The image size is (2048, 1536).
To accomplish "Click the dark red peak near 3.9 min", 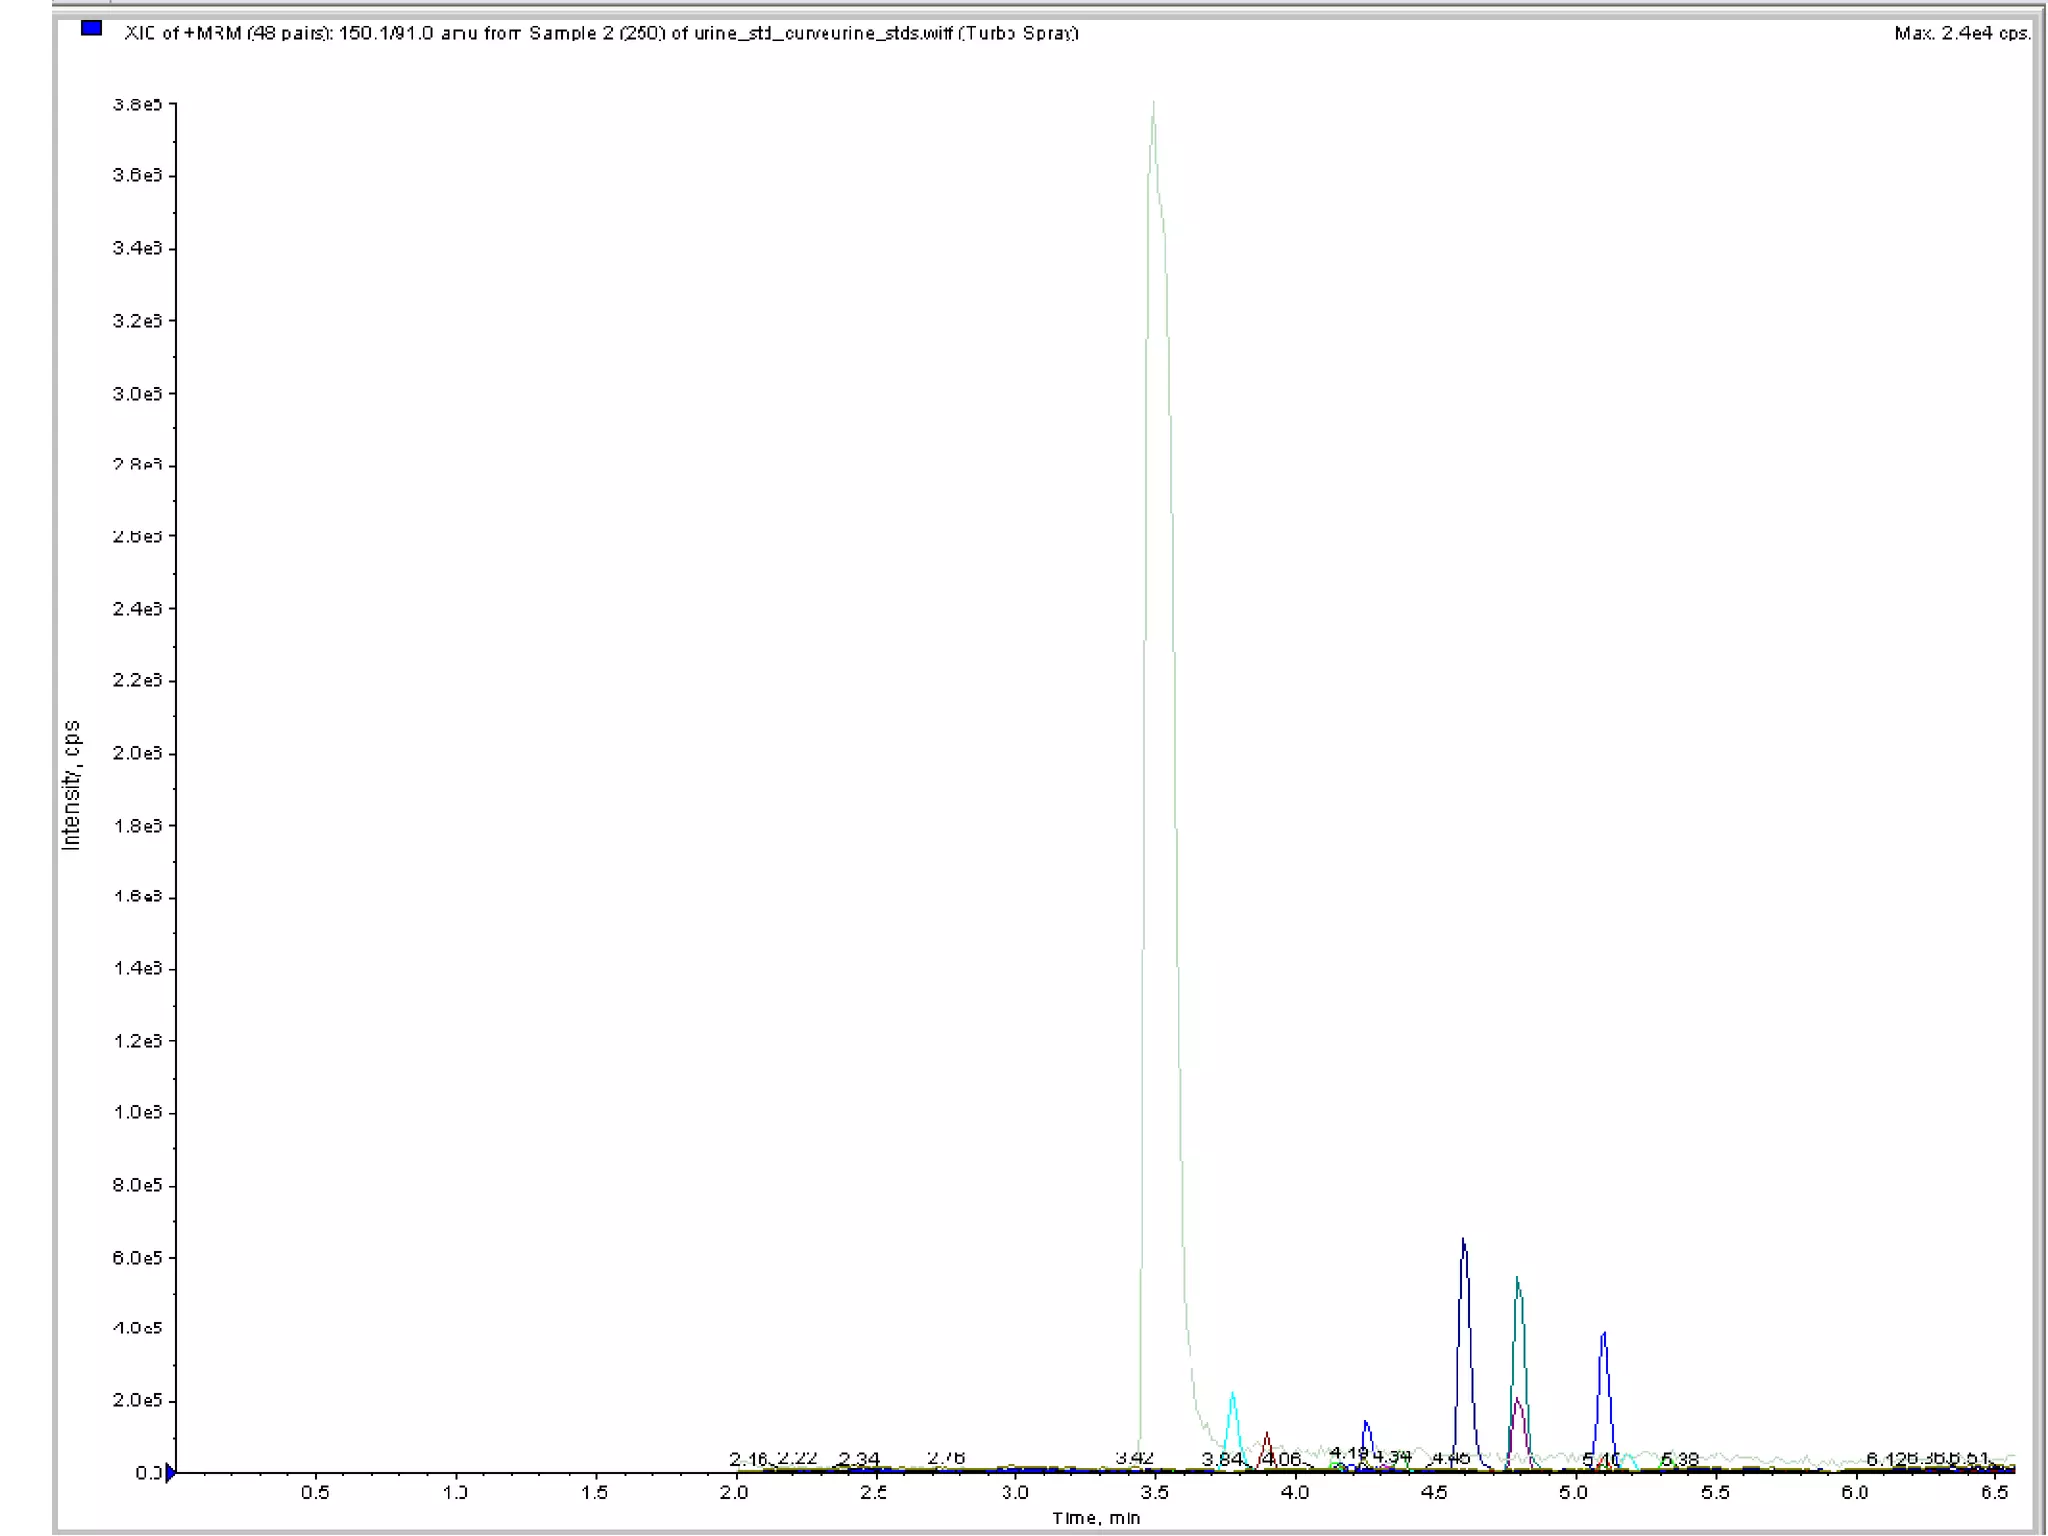I will coord(1267,1438).
